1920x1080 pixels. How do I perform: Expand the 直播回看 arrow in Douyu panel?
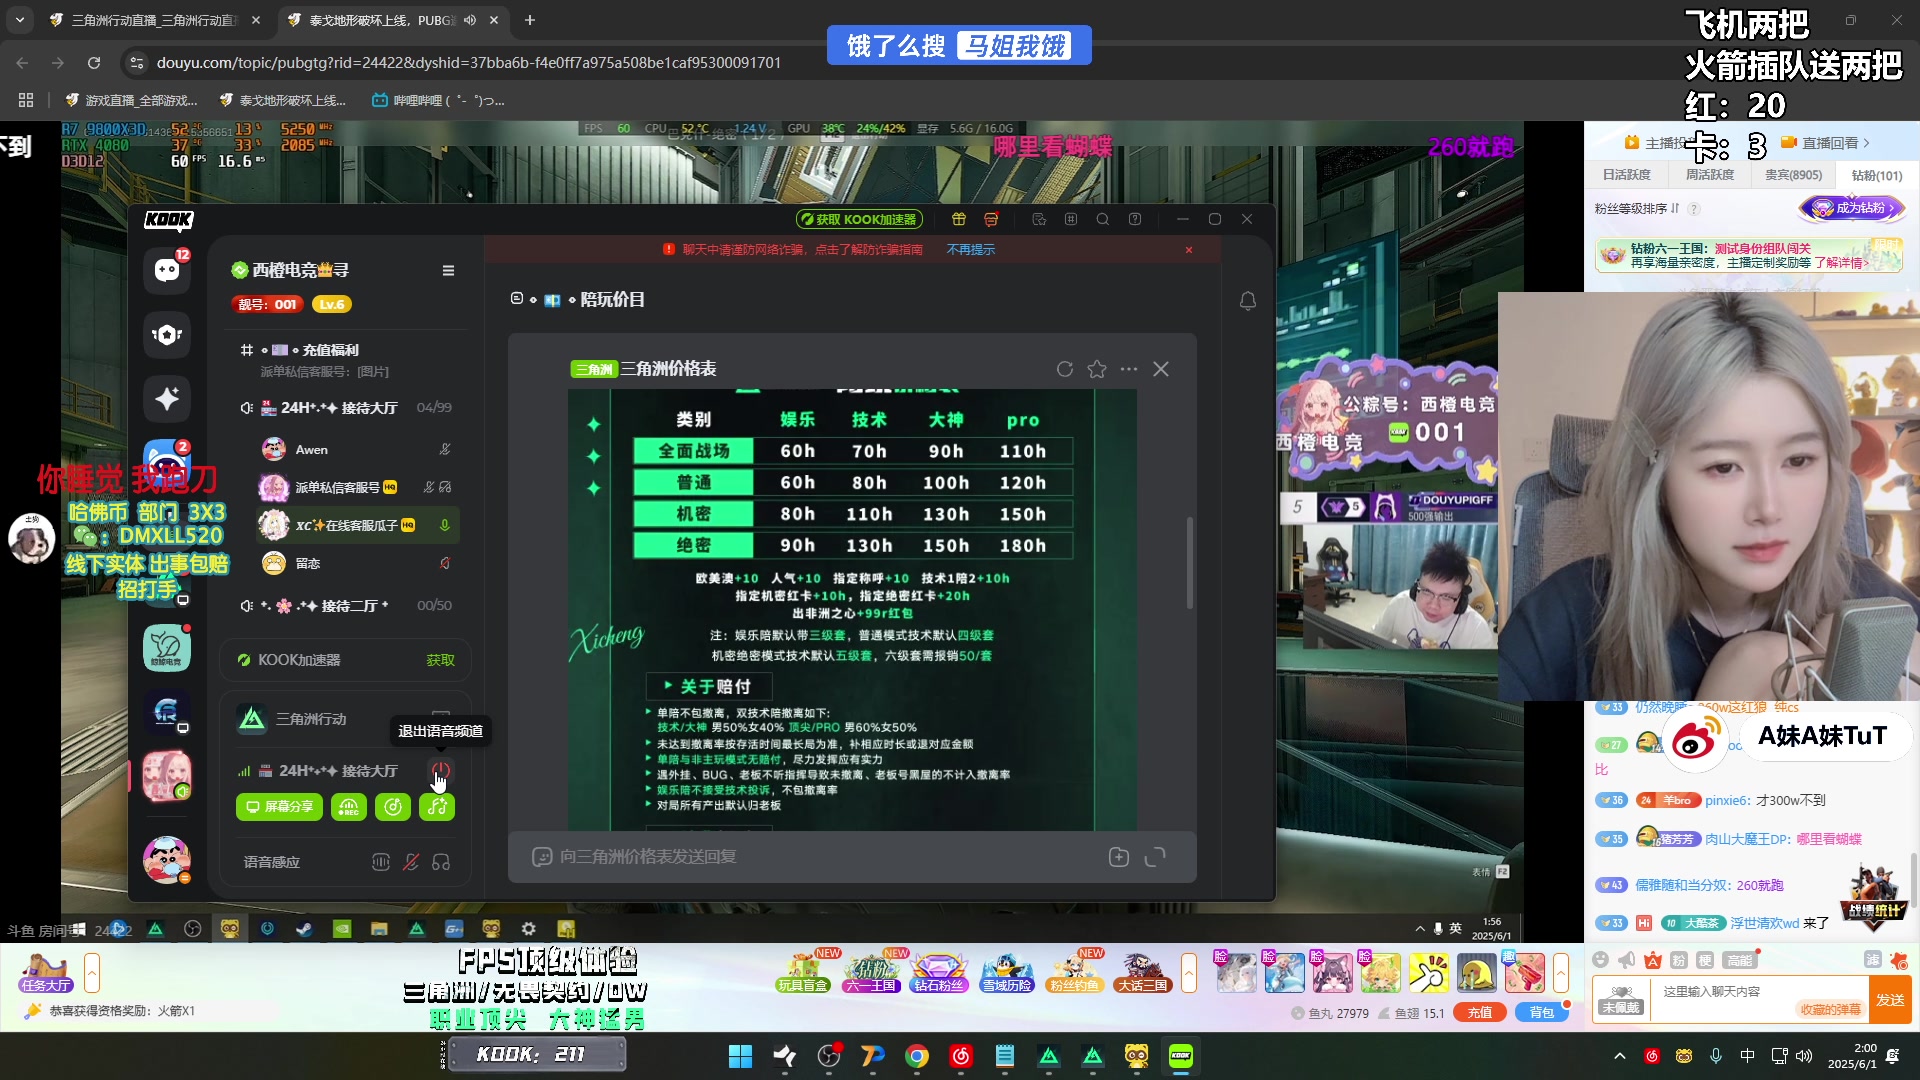click(x=1866, y=143)
